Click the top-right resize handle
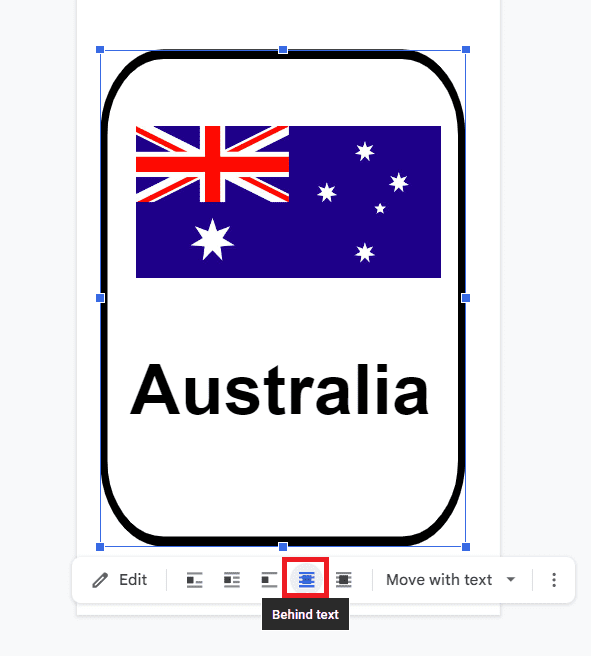This screenshot has height=656, width=591. (x=466, y=50)
